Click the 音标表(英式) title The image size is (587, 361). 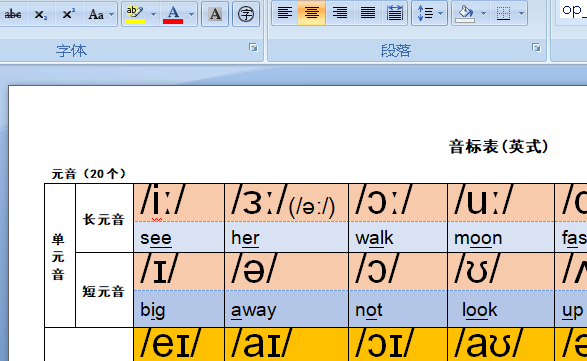[x=499, y=147]
